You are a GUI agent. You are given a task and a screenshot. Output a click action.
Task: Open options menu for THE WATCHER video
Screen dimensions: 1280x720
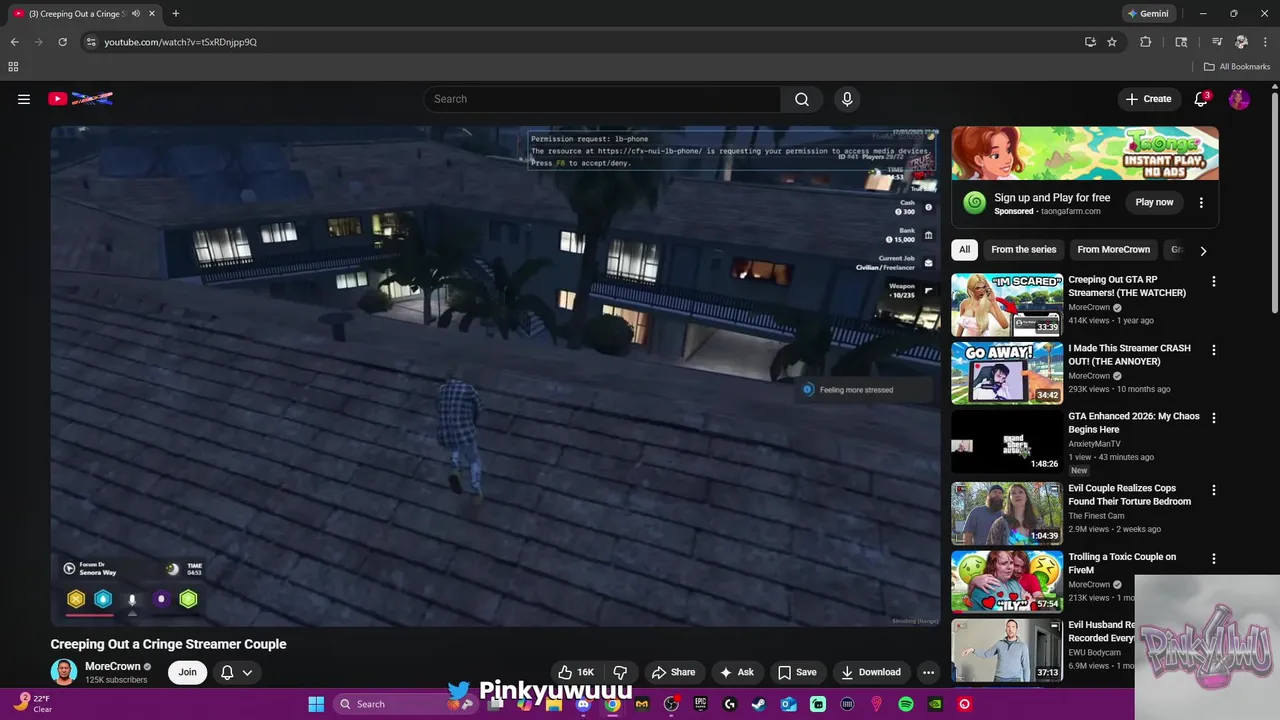pyautogui.click(x=1213, y=282)
